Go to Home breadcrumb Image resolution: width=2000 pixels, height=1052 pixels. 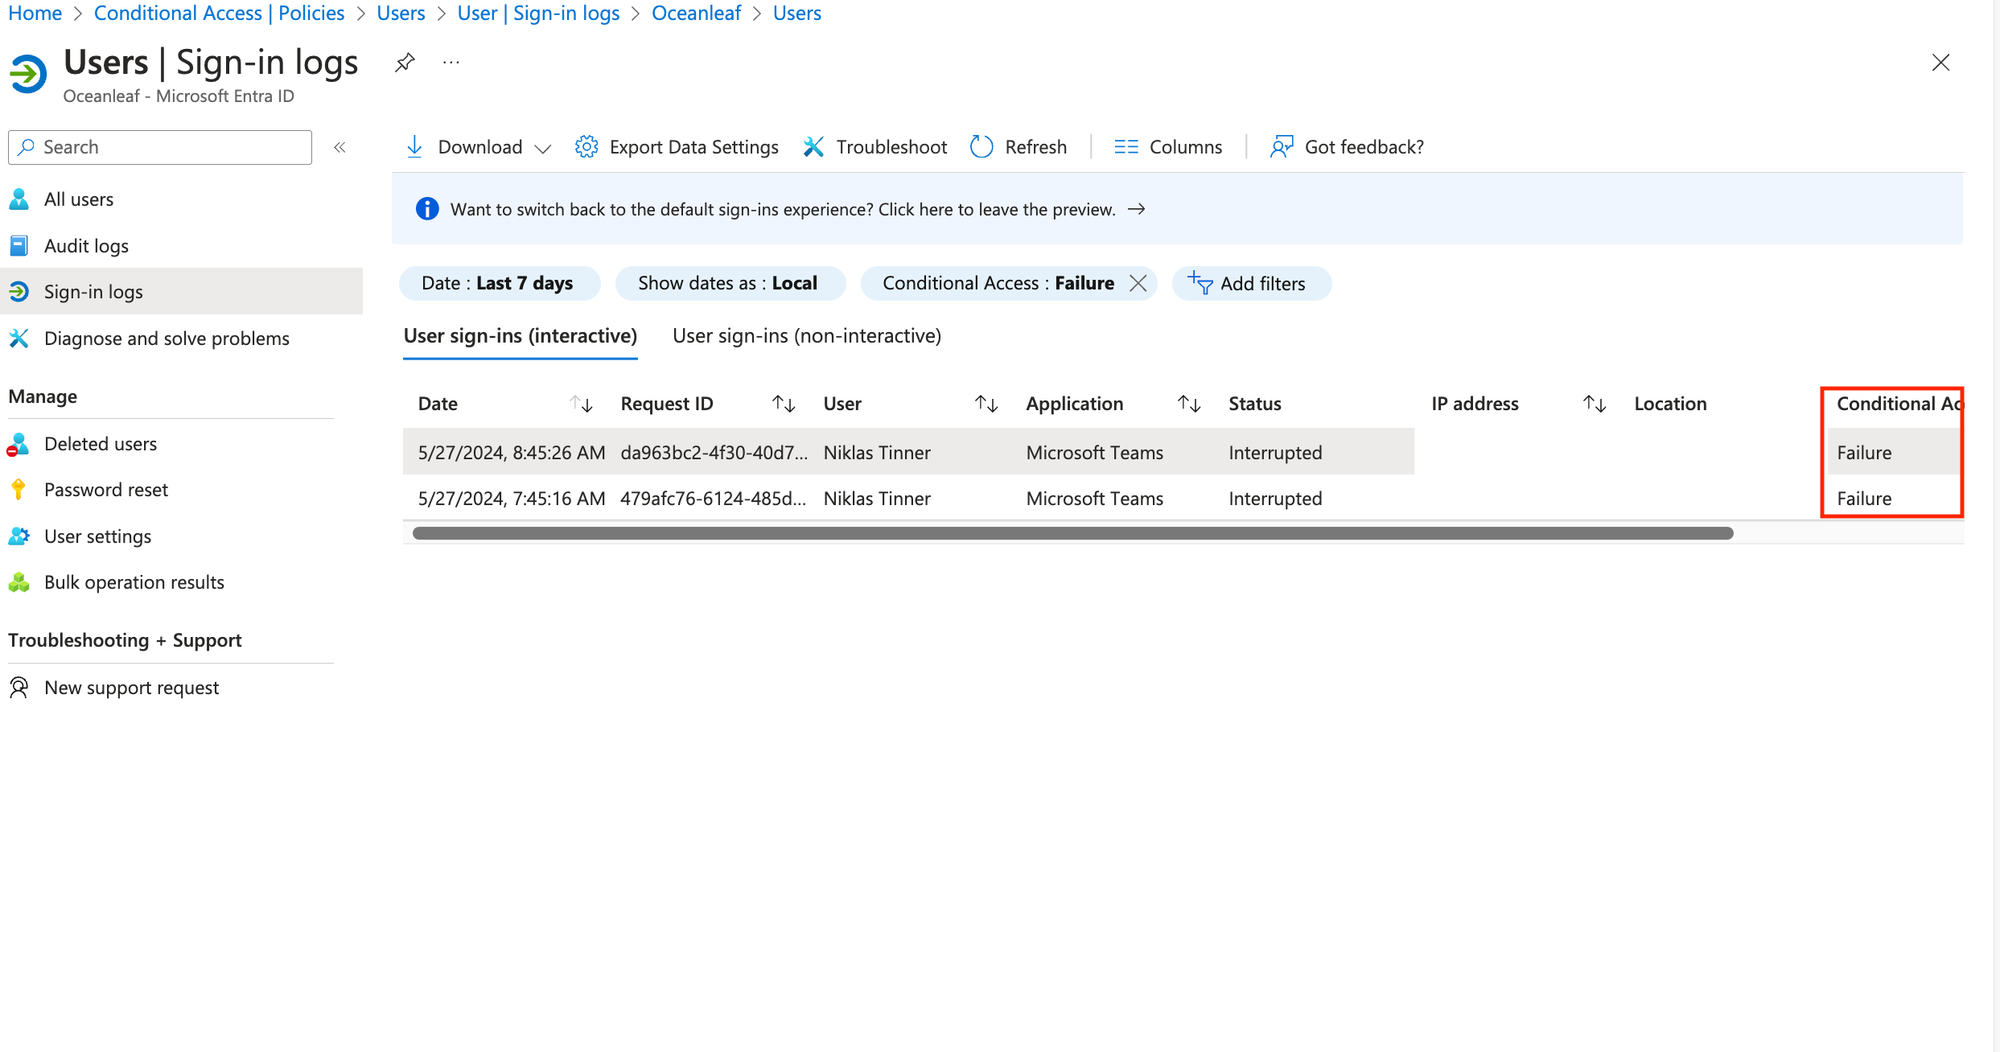(x=35, y=13)
